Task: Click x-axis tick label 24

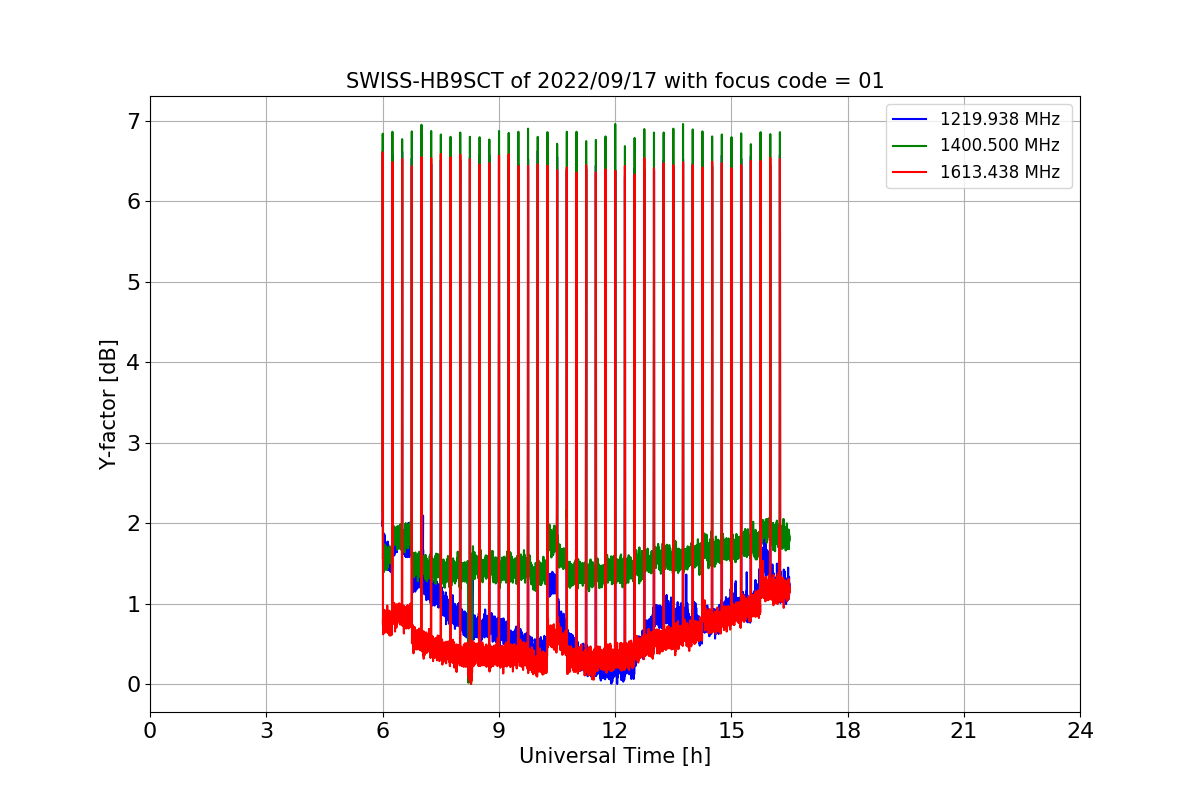Action: point(1080,730)
